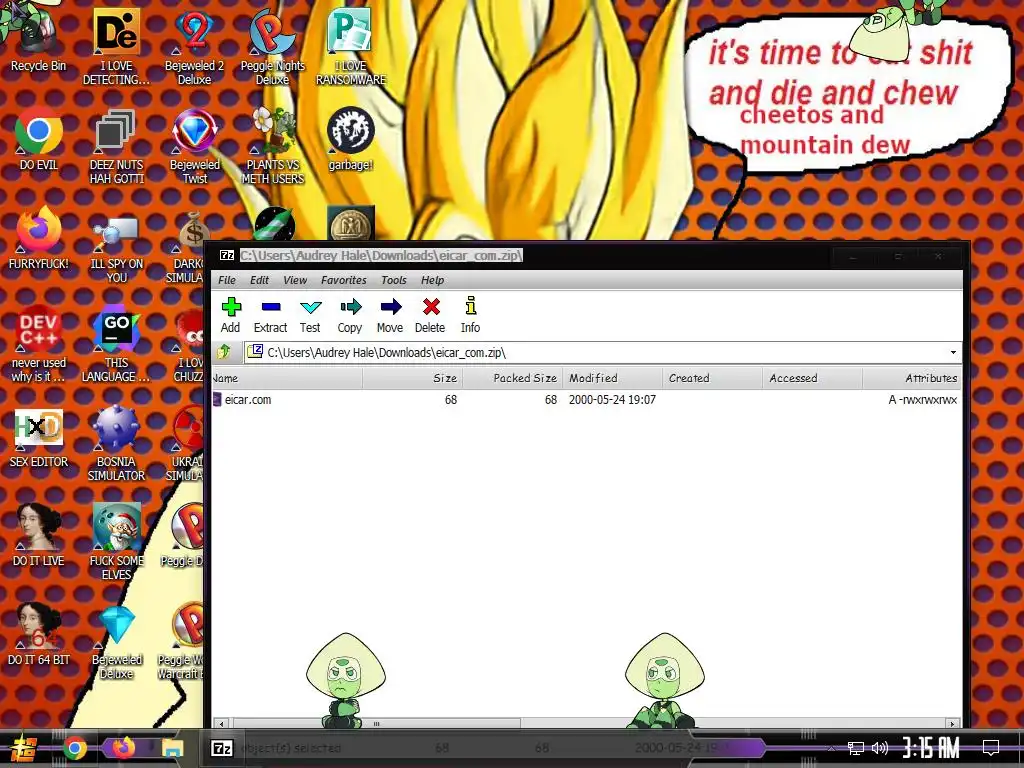Open the notification center icon
Image resolution: width=1024 pixels, height=768 pixels.
[x=991, y=748]
